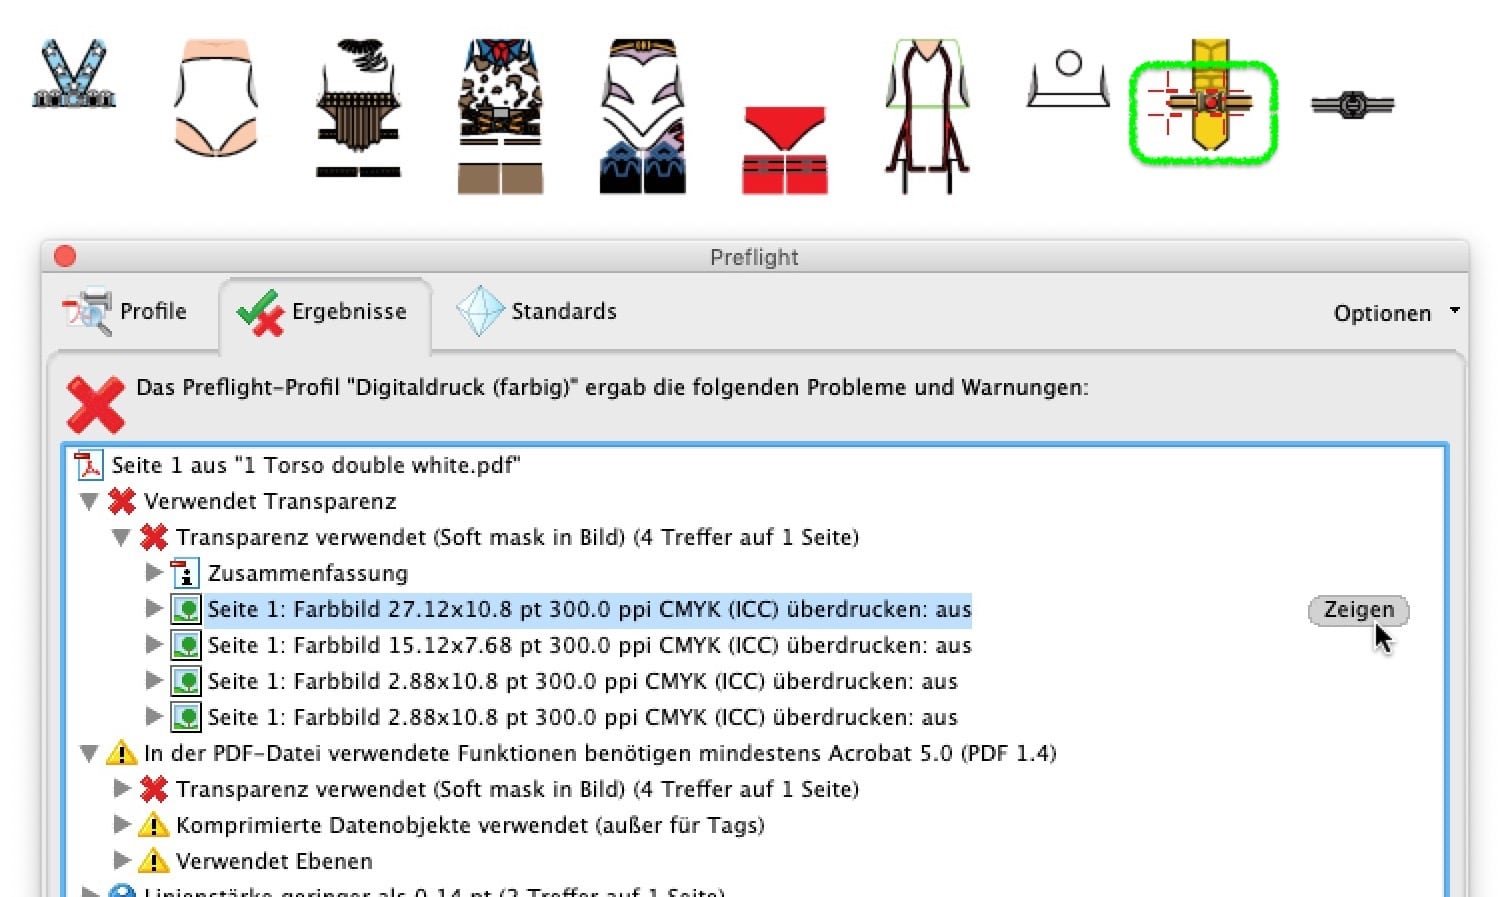The height and width of the screenshot is (897, 1509).
Task: Expand the "Verwendet Ebenen" node
Action: click(x=122, y=861)
